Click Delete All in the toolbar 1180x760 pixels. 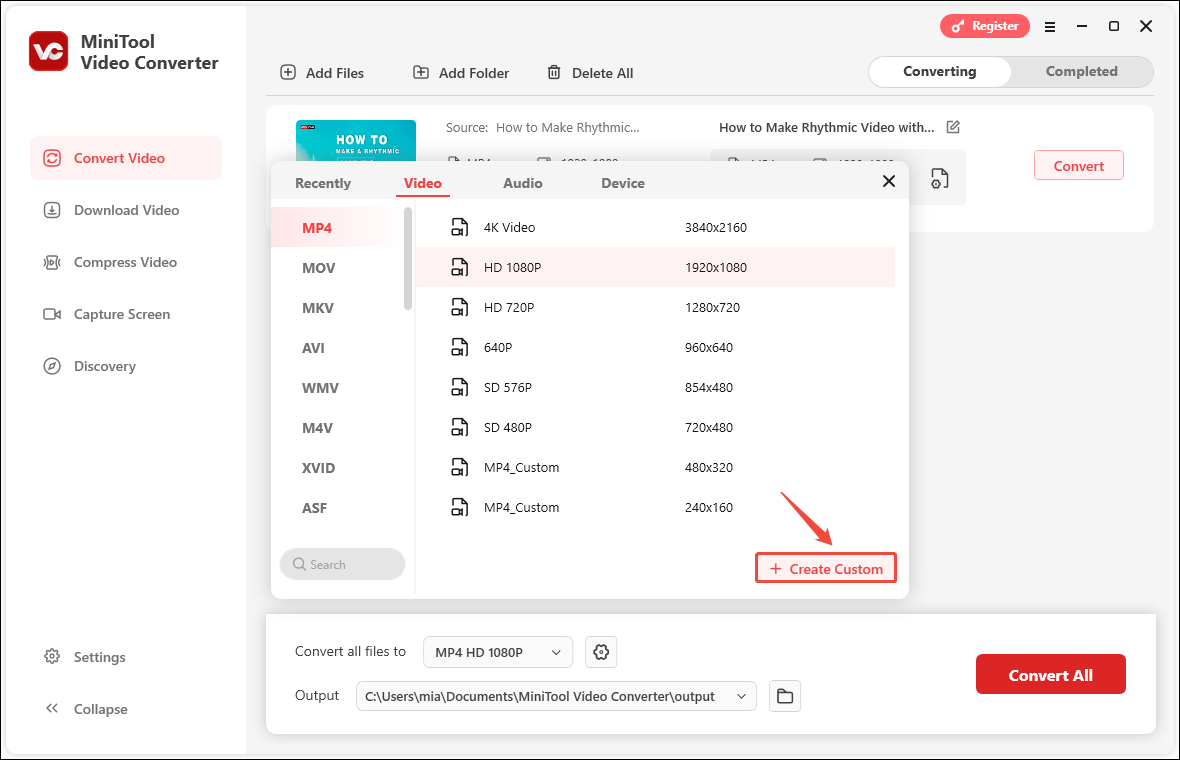click(x=590, y=73)
